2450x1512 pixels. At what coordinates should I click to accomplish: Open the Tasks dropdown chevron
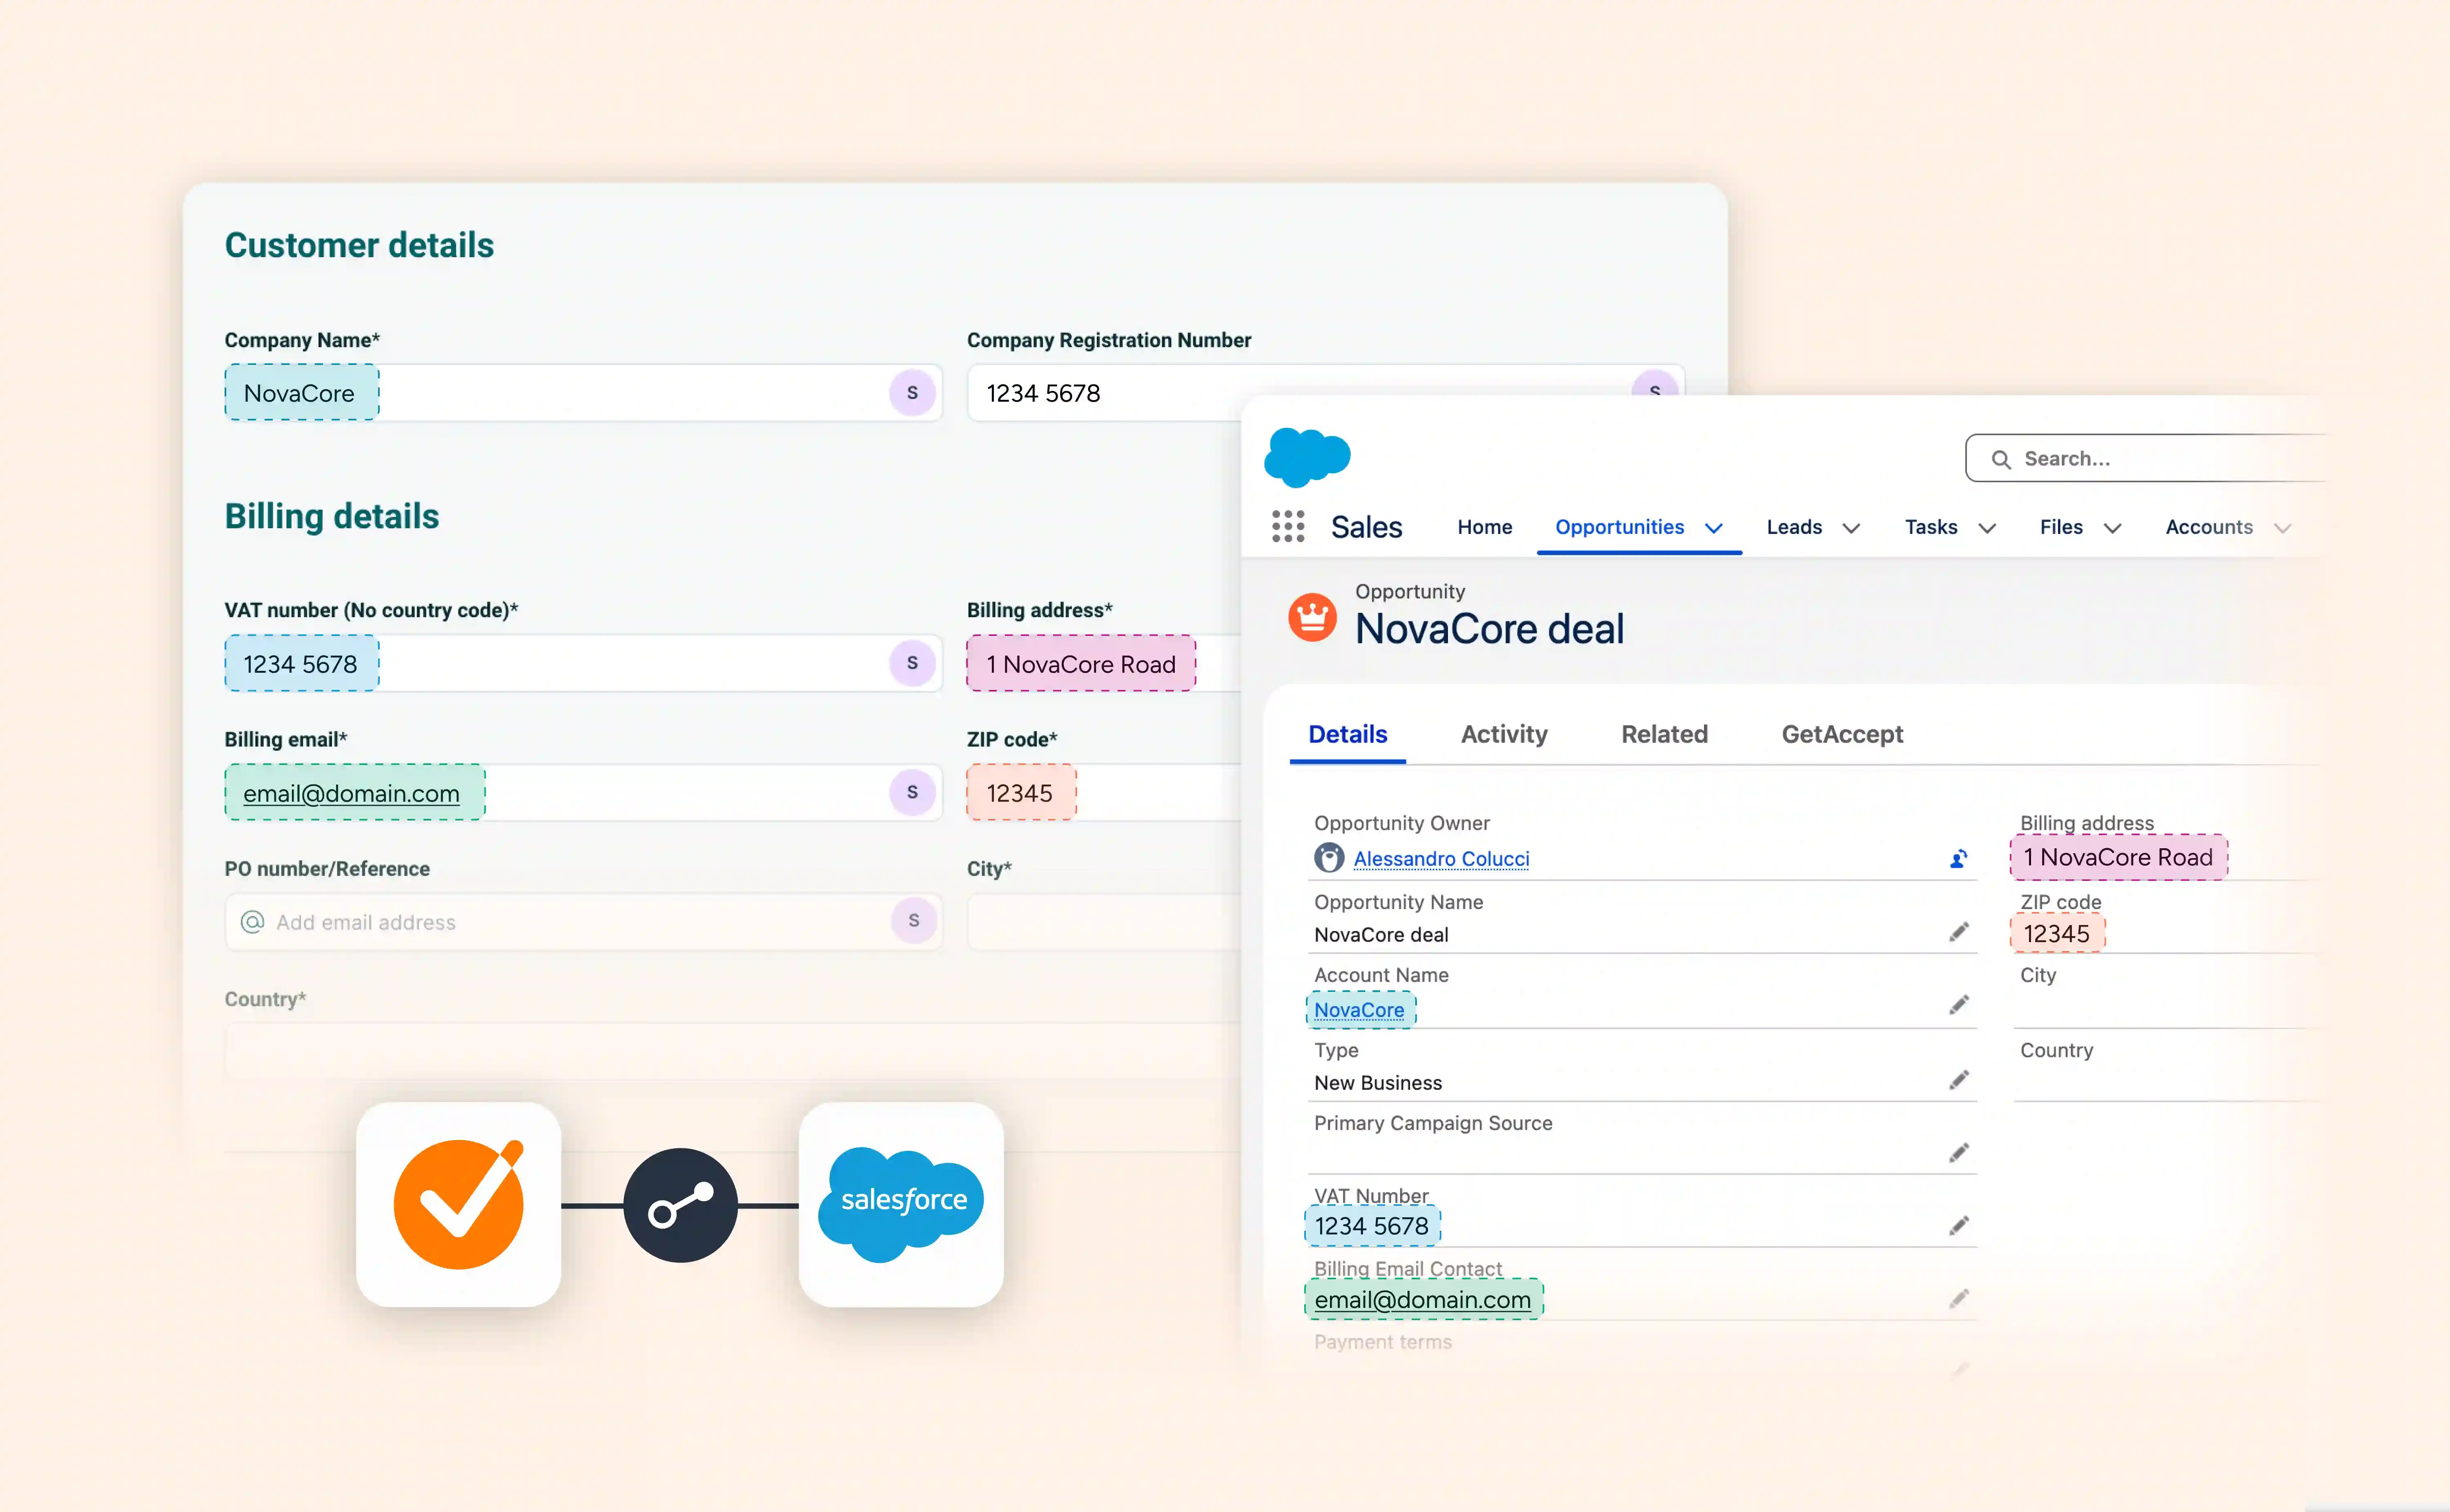[x=1987, y=528]
